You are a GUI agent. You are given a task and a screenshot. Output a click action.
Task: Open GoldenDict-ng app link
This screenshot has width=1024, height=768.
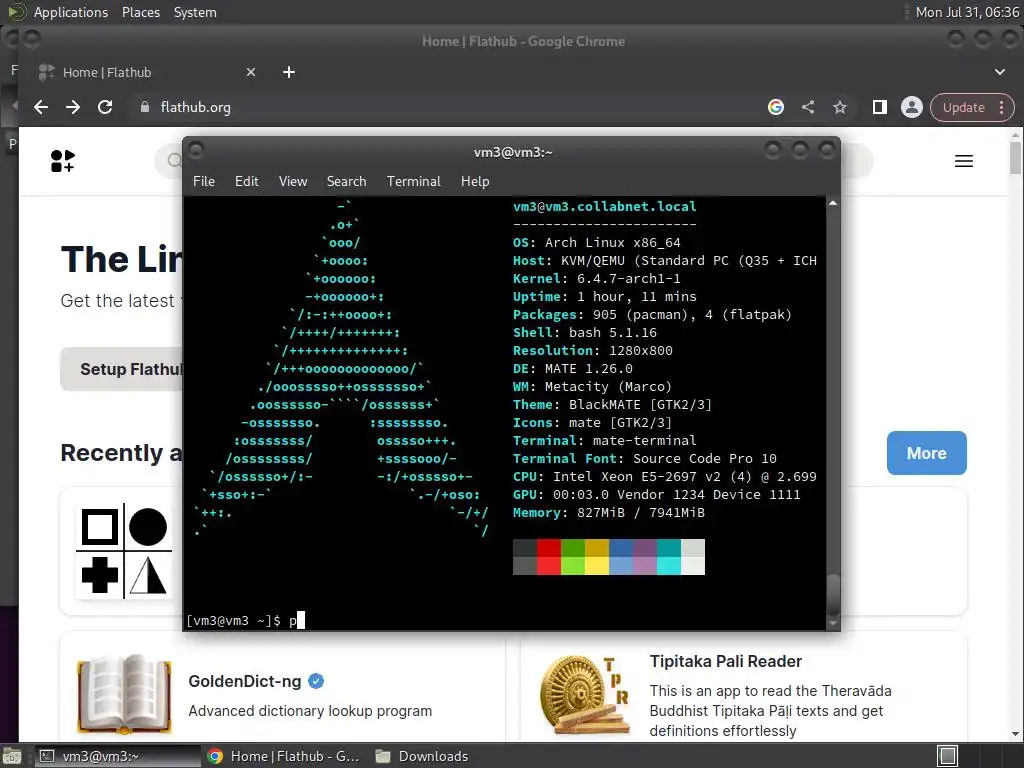click(x=245, y=681)
